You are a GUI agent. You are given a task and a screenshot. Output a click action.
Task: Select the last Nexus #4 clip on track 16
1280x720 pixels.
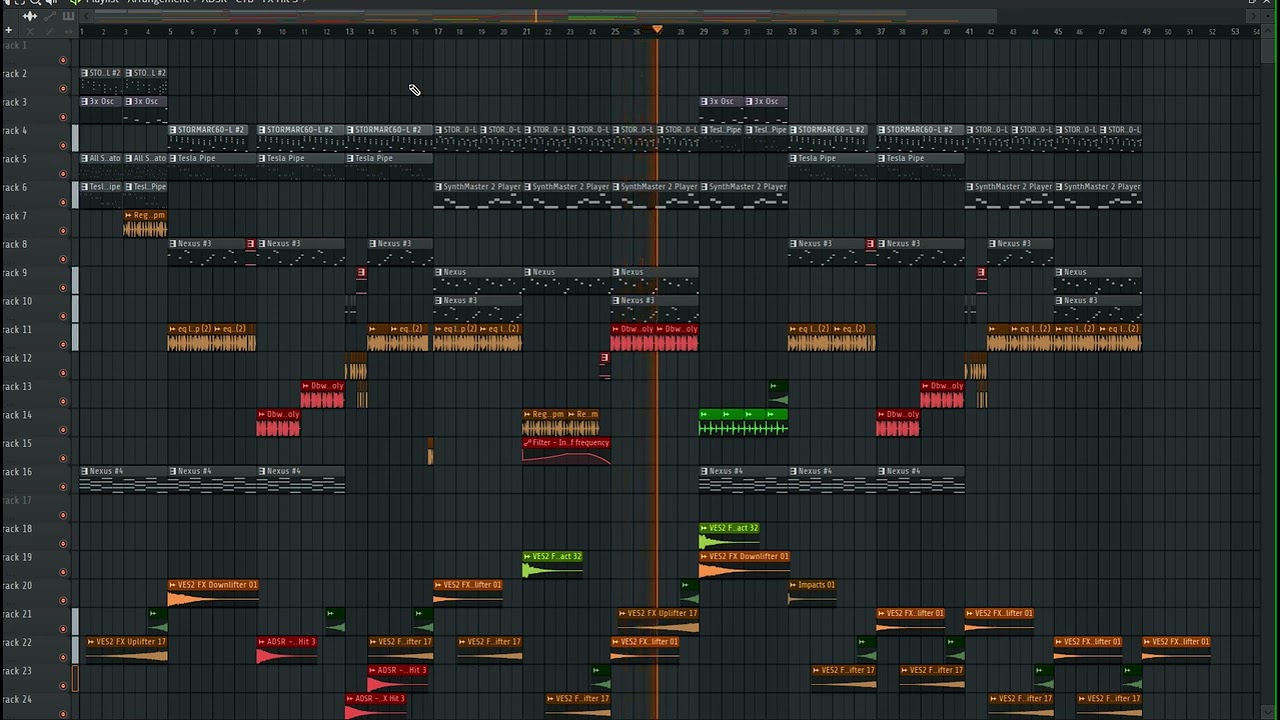pyautogui.click(x=920, y=479)
